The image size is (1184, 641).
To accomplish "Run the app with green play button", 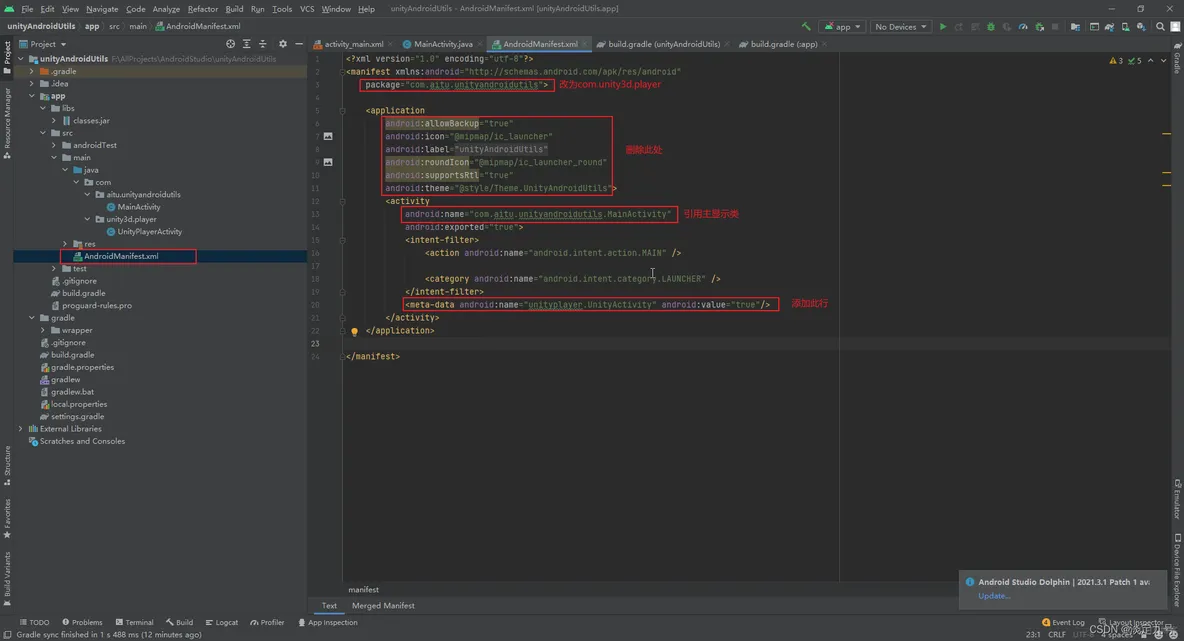I will click(942, 26).
